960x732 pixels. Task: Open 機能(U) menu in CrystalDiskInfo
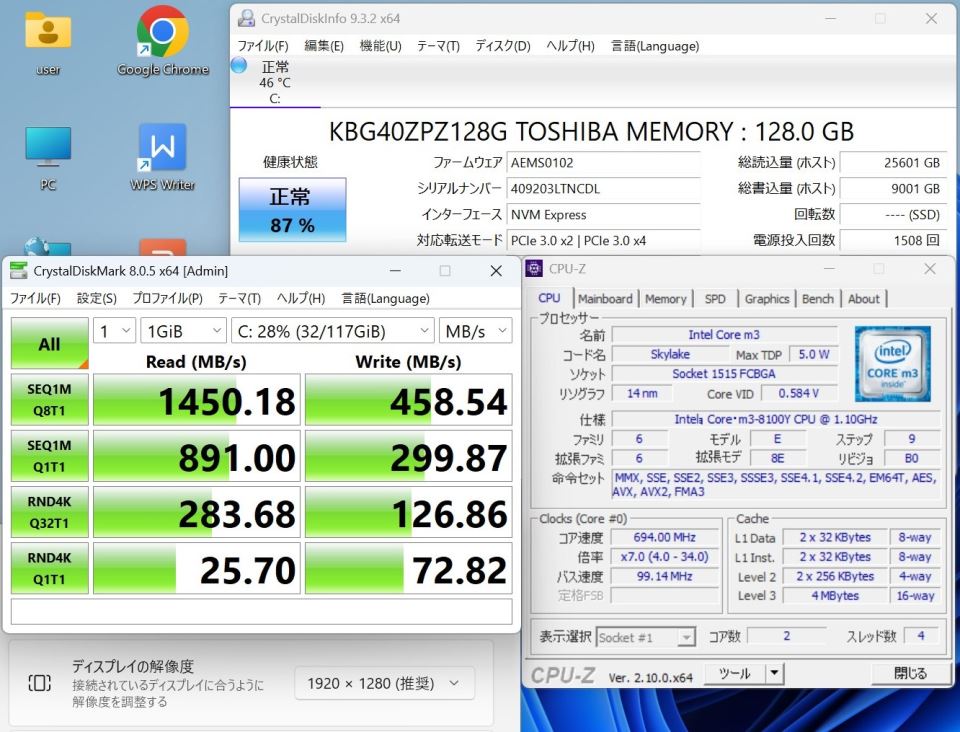(380, 46)
